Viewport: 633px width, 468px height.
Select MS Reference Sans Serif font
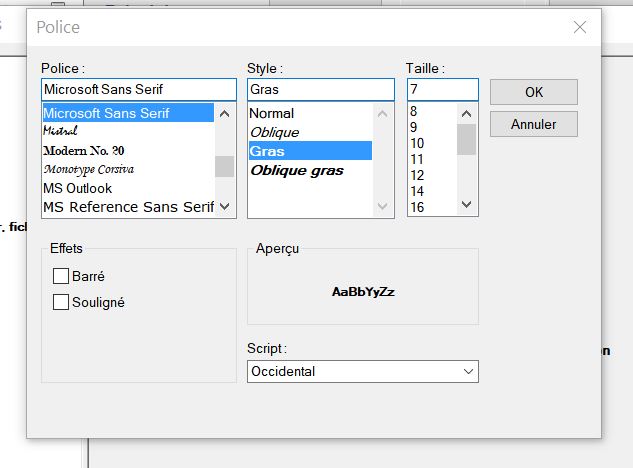pyautogui.click(x=127, y=207)
